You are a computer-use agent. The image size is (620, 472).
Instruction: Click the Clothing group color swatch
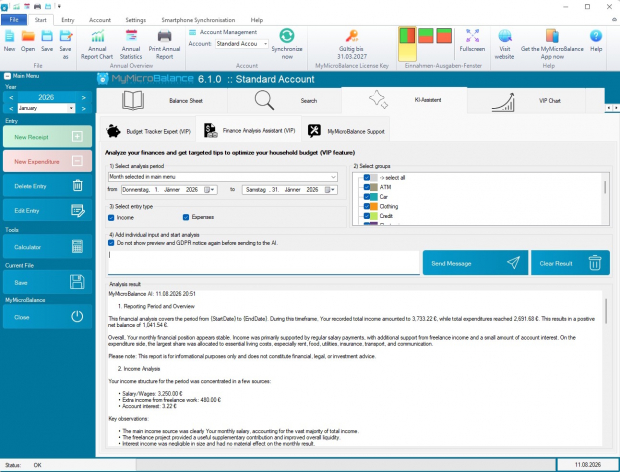coord(374,206)
